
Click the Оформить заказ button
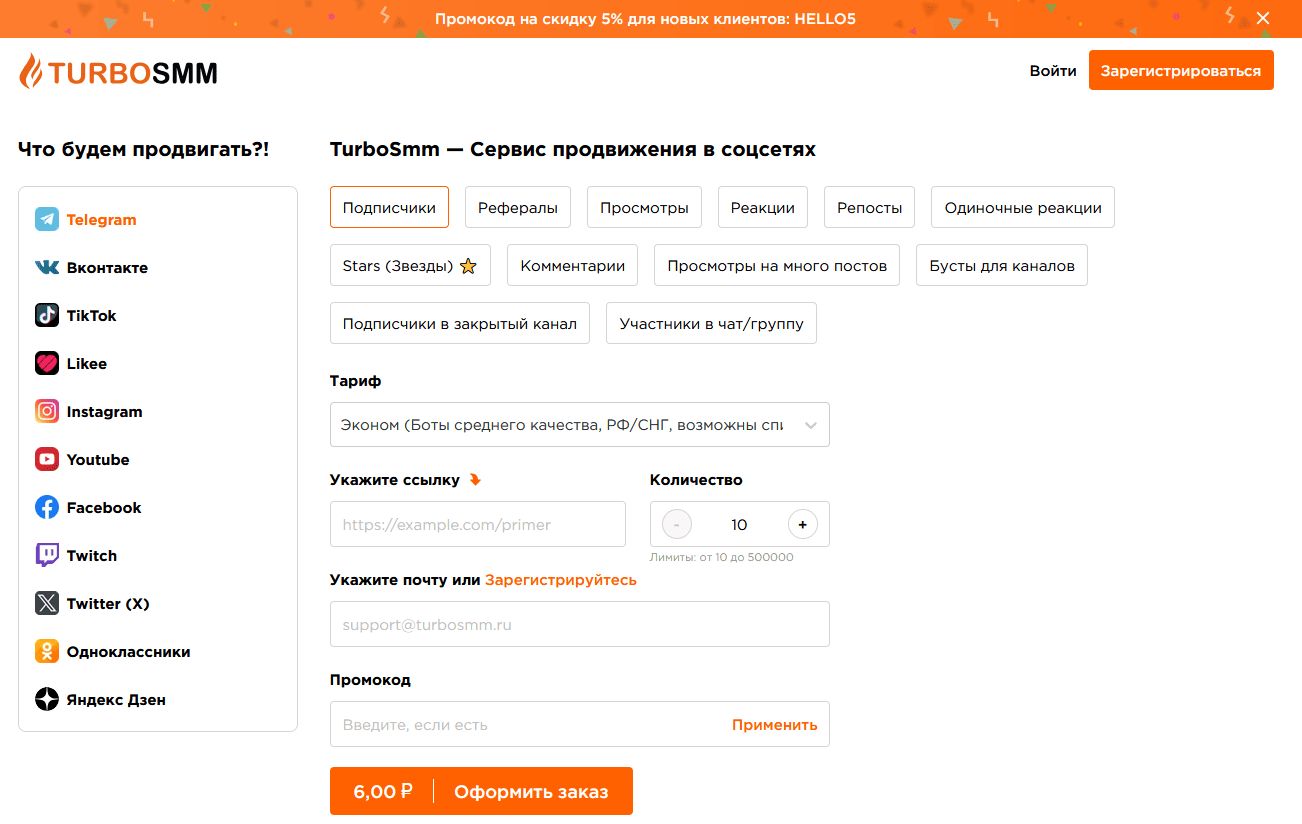pos(481,791)
